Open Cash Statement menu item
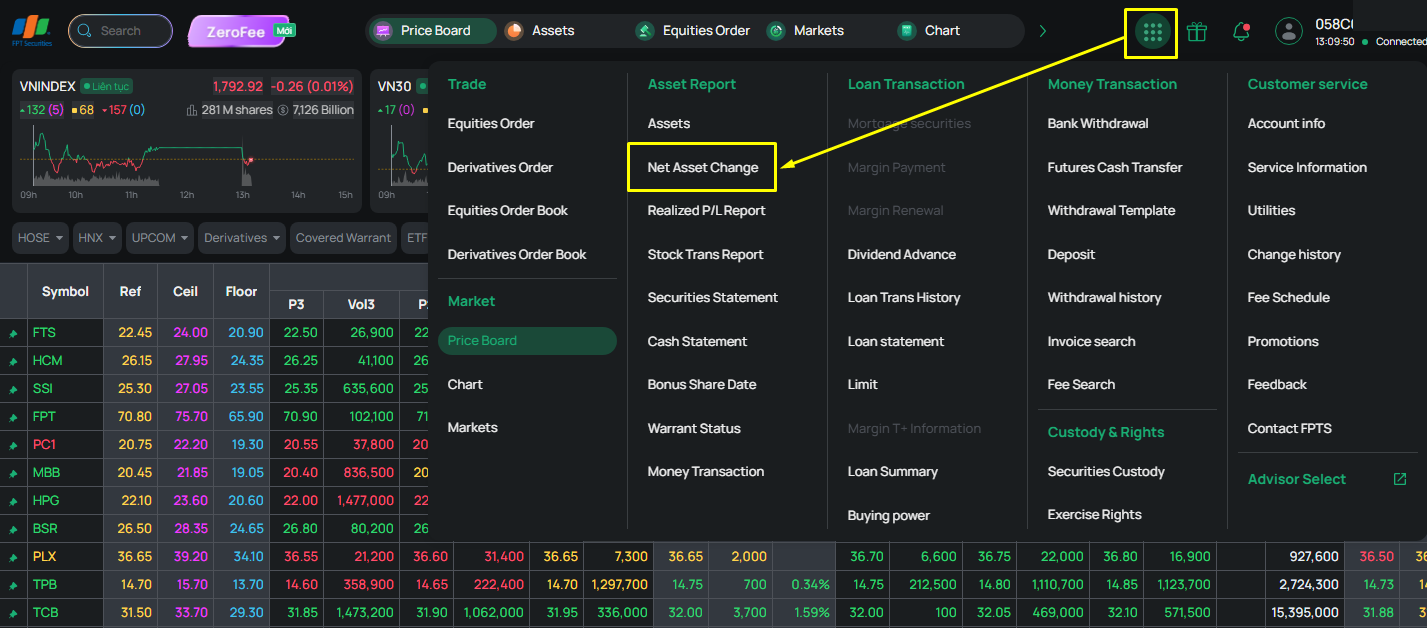 (697, 341)
